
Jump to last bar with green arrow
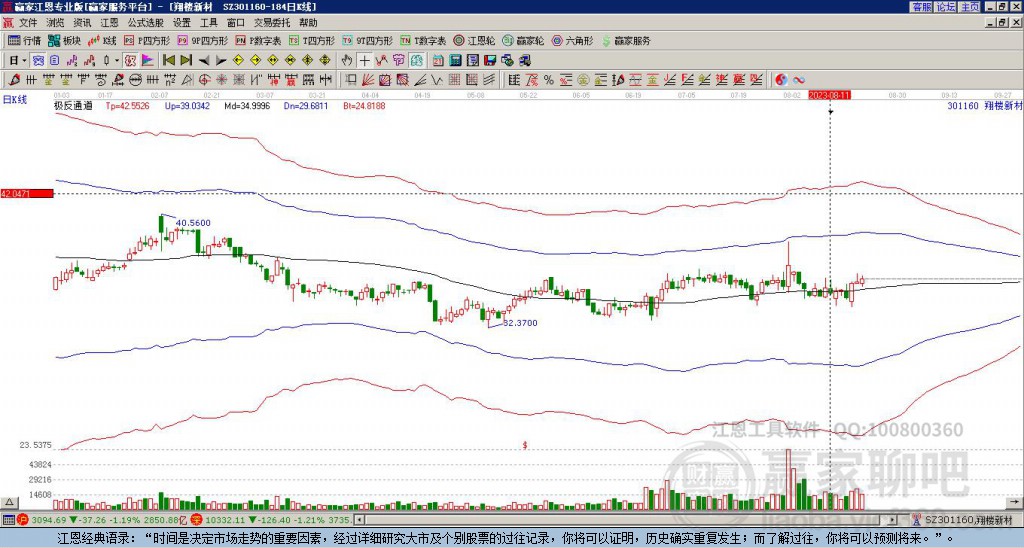coord(186,60)
